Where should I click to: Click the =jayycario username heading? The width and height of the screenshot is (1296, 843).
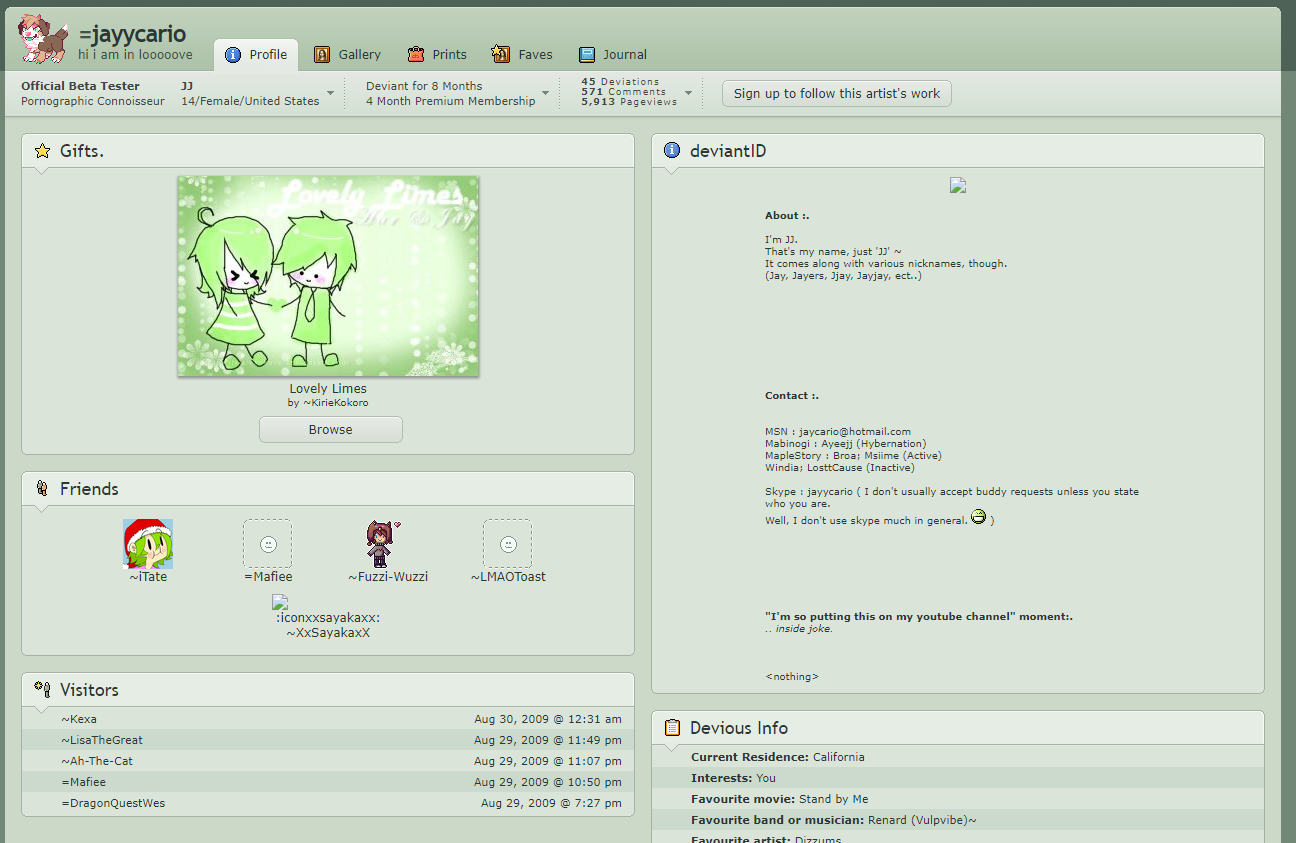pyautogui.click(x=132, y=35)
